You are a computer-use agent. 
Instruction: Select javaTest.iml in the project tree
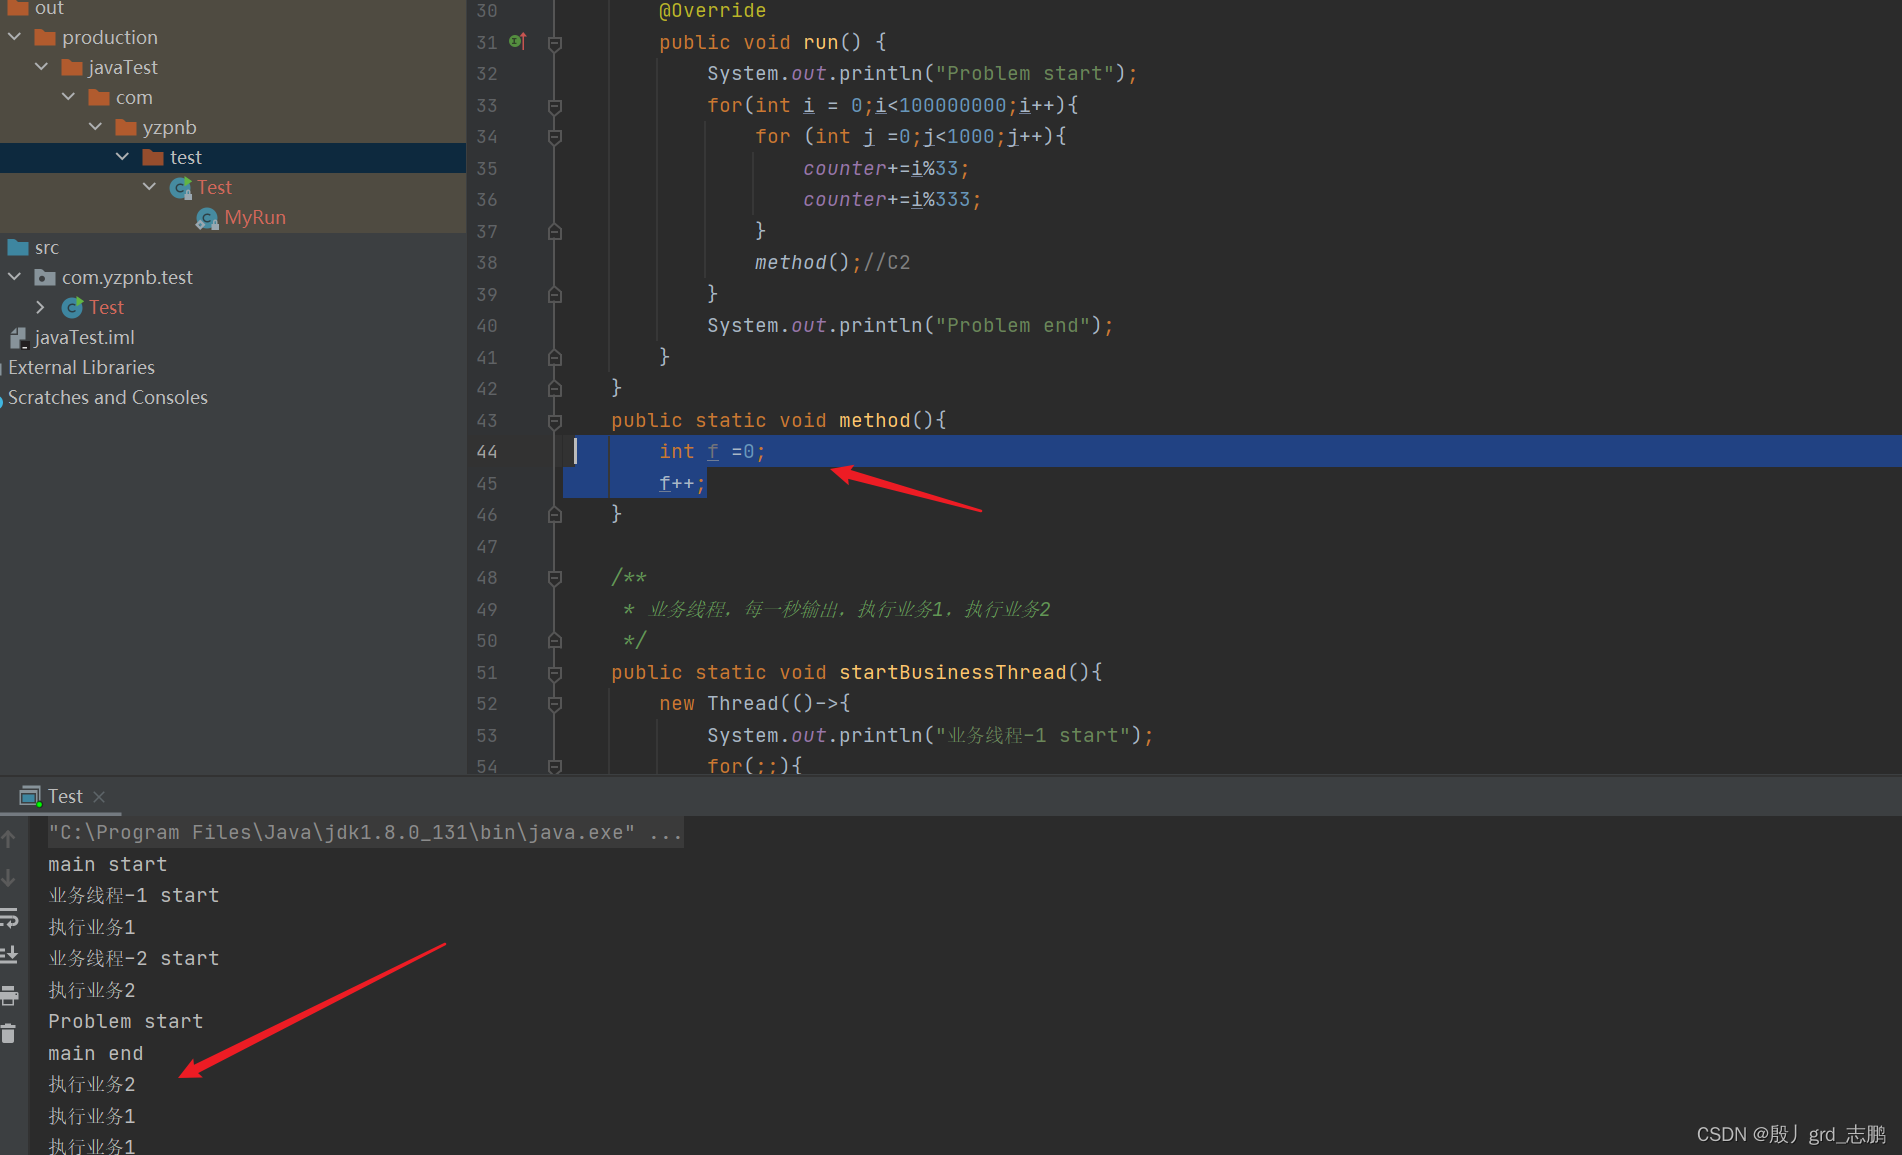pos(84,337)
